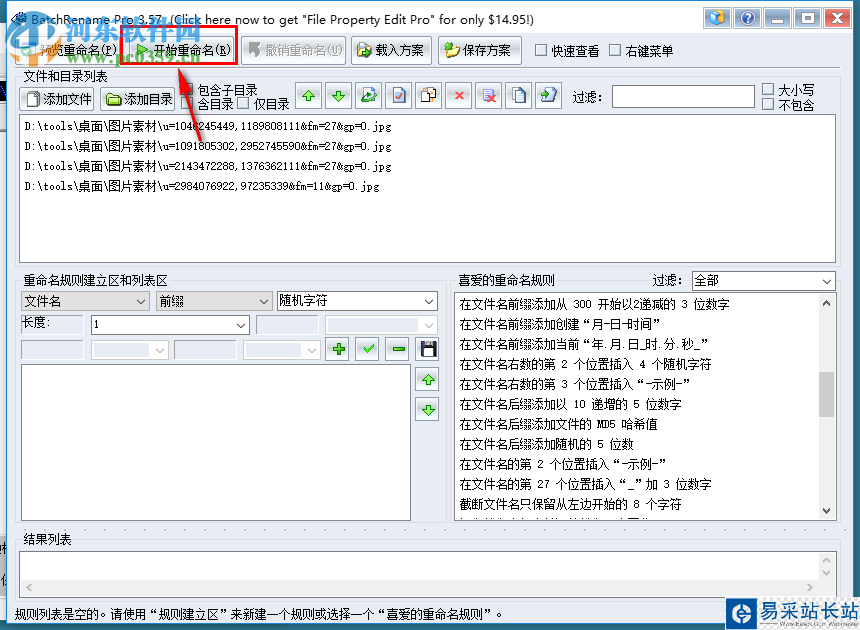Viewport: 860px width, 630px height.
Task: Enable 快速查看 quick view checkbox
Action: (x=541, y=50)
